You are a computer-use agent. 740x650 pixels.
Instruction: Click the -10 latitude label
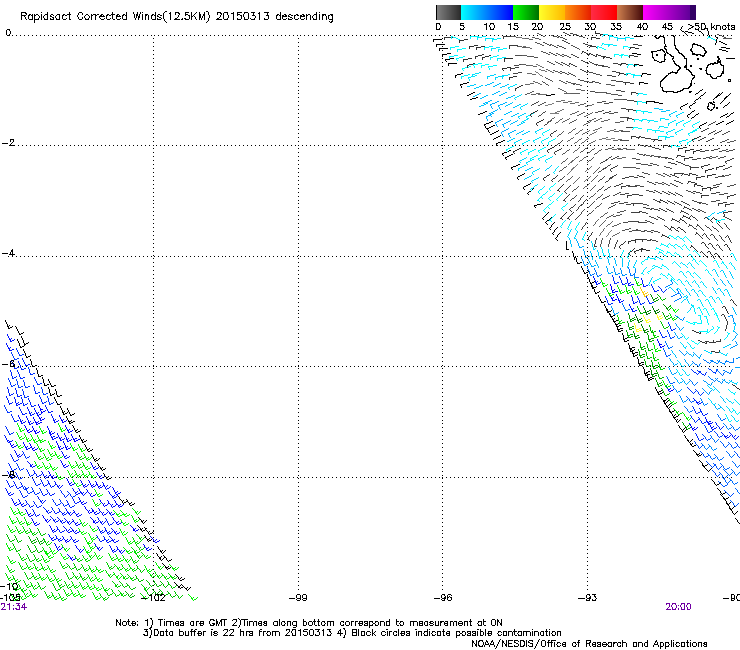pyautogui.click(x=9, y=586)
